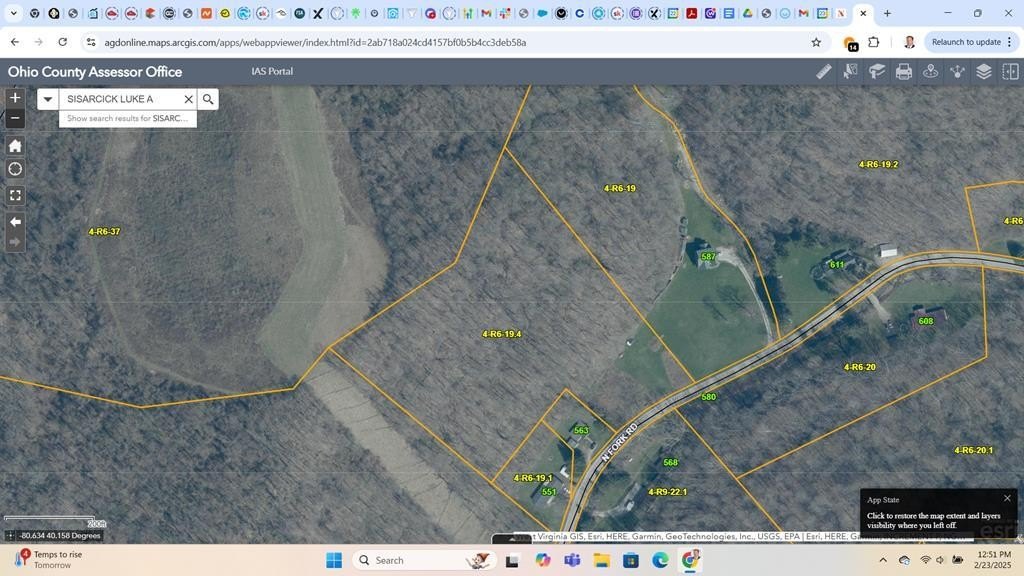1024x576 pixels.
Task: Open the Layer List panel
Action: pyautogui.click(x=984, y=71)
